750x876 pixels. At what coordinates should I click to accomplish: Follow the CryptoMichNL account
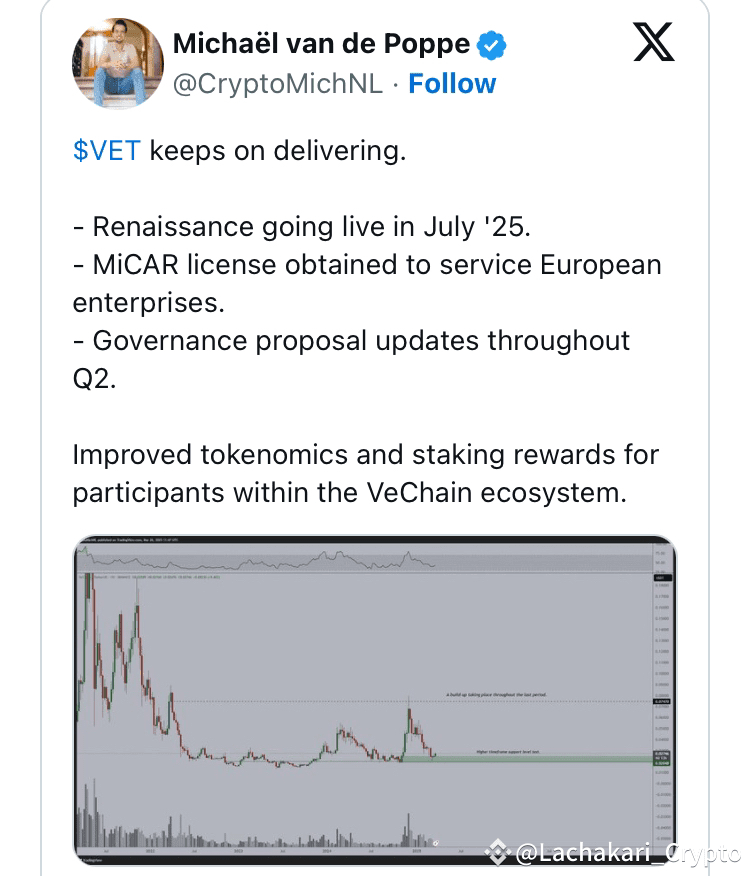pyautogui.click(x=452, y=84)
